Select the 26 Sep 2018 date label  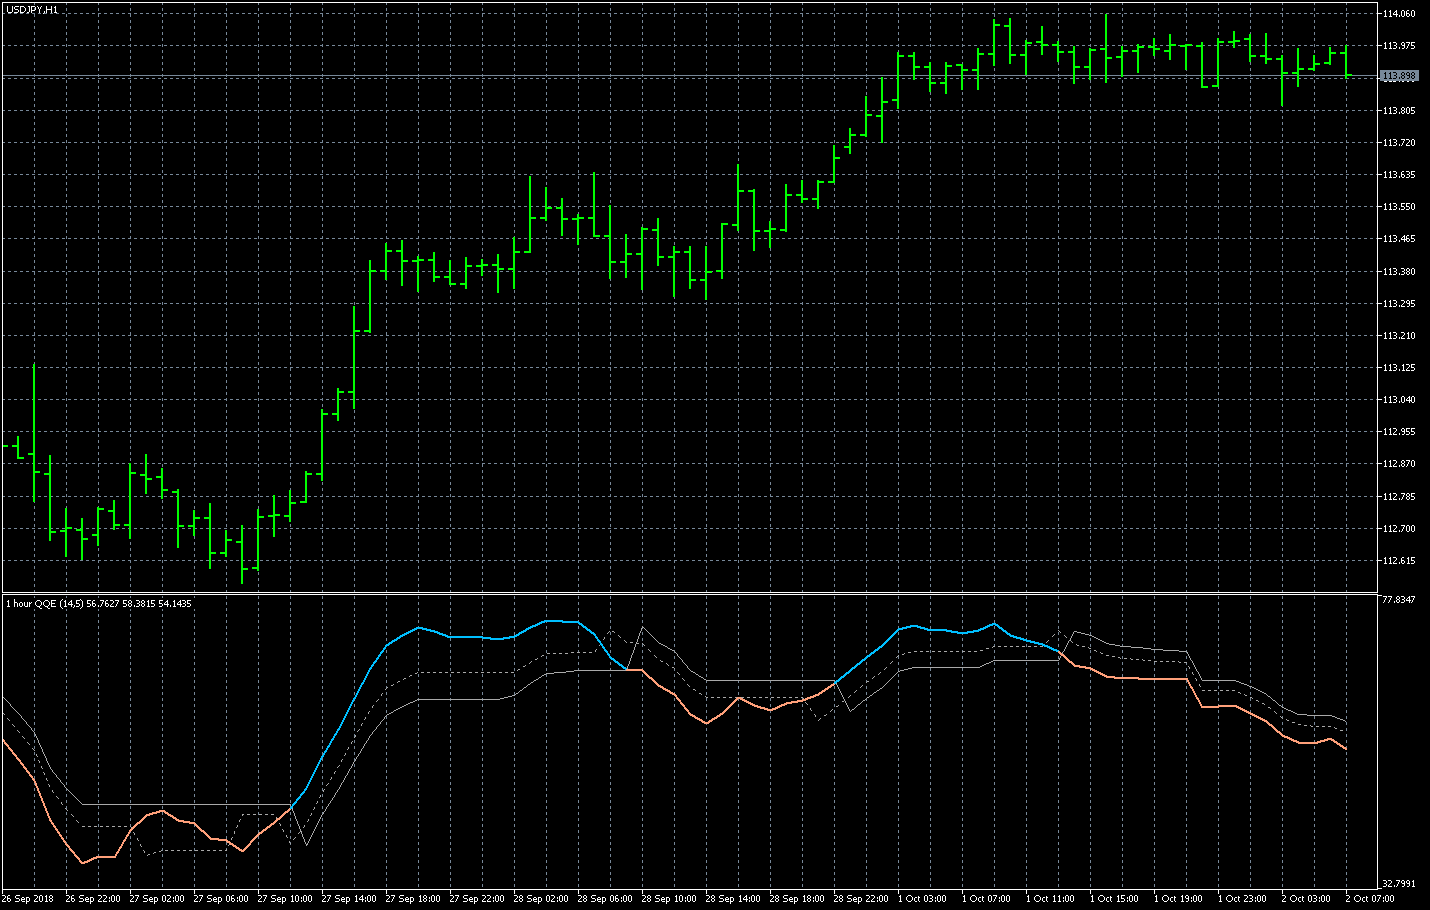point(29,899)
